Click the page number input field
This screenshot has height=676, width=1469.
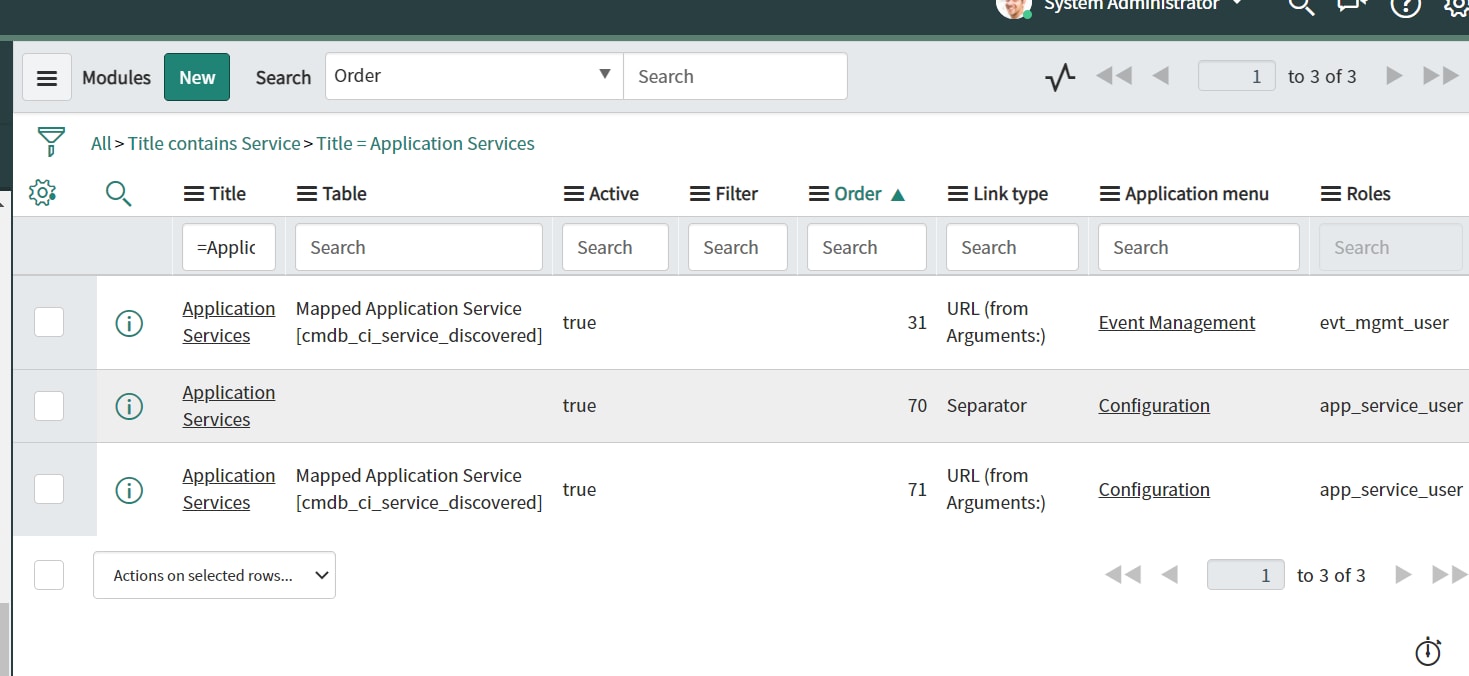click(1236, 75)
